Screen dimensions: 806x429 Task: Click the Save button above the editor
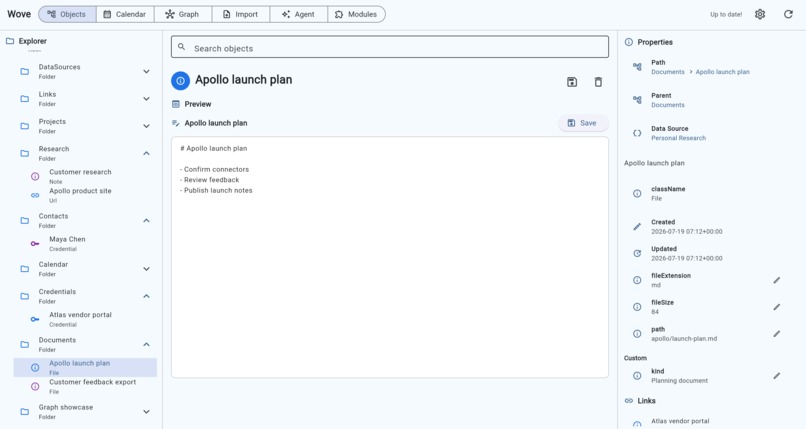pyautogui.click(x=582, y=123)
